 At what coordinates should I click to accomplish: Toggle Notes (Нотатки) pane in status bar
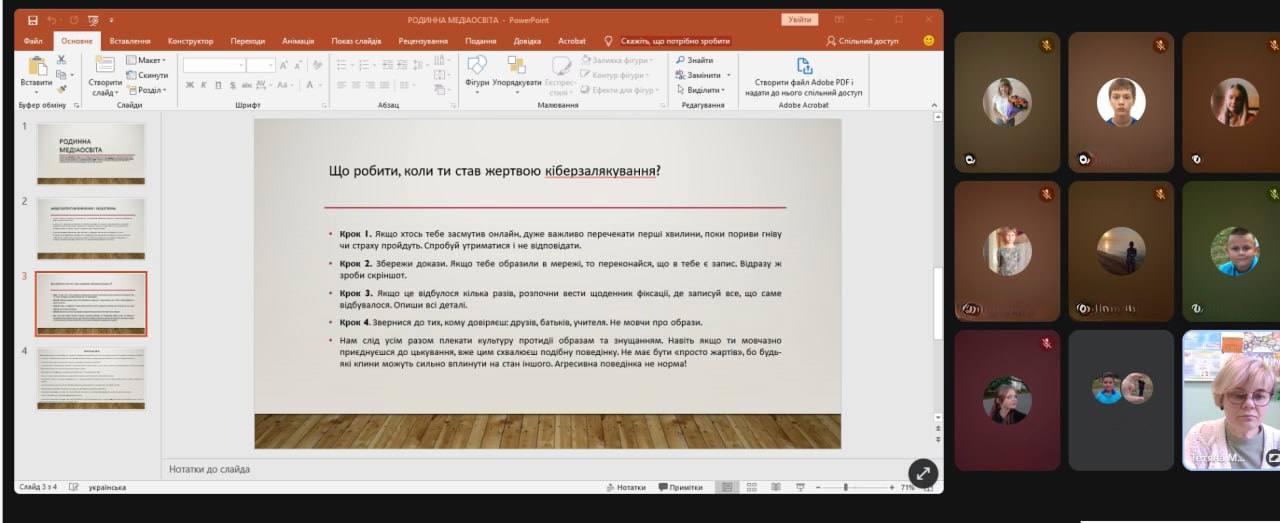pos(625,487)
